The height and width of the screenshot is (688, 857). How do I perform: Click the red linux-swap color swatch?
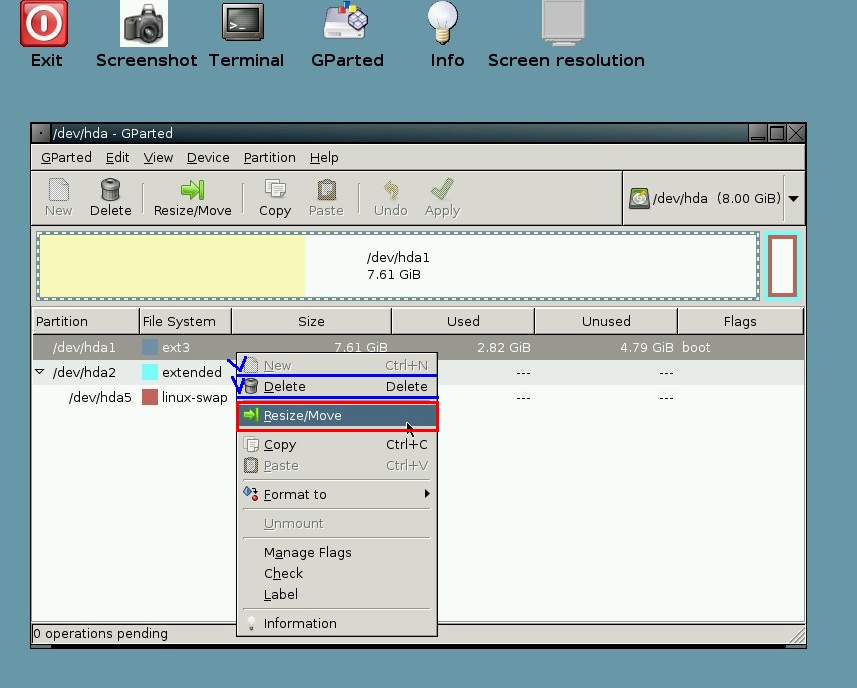pyautogui.click(x=150, y=397)
